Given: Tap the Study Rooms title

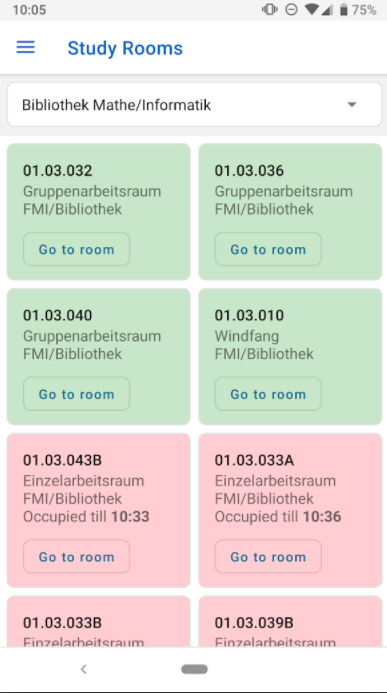Looking at the screenshot, I should point(125,48).
